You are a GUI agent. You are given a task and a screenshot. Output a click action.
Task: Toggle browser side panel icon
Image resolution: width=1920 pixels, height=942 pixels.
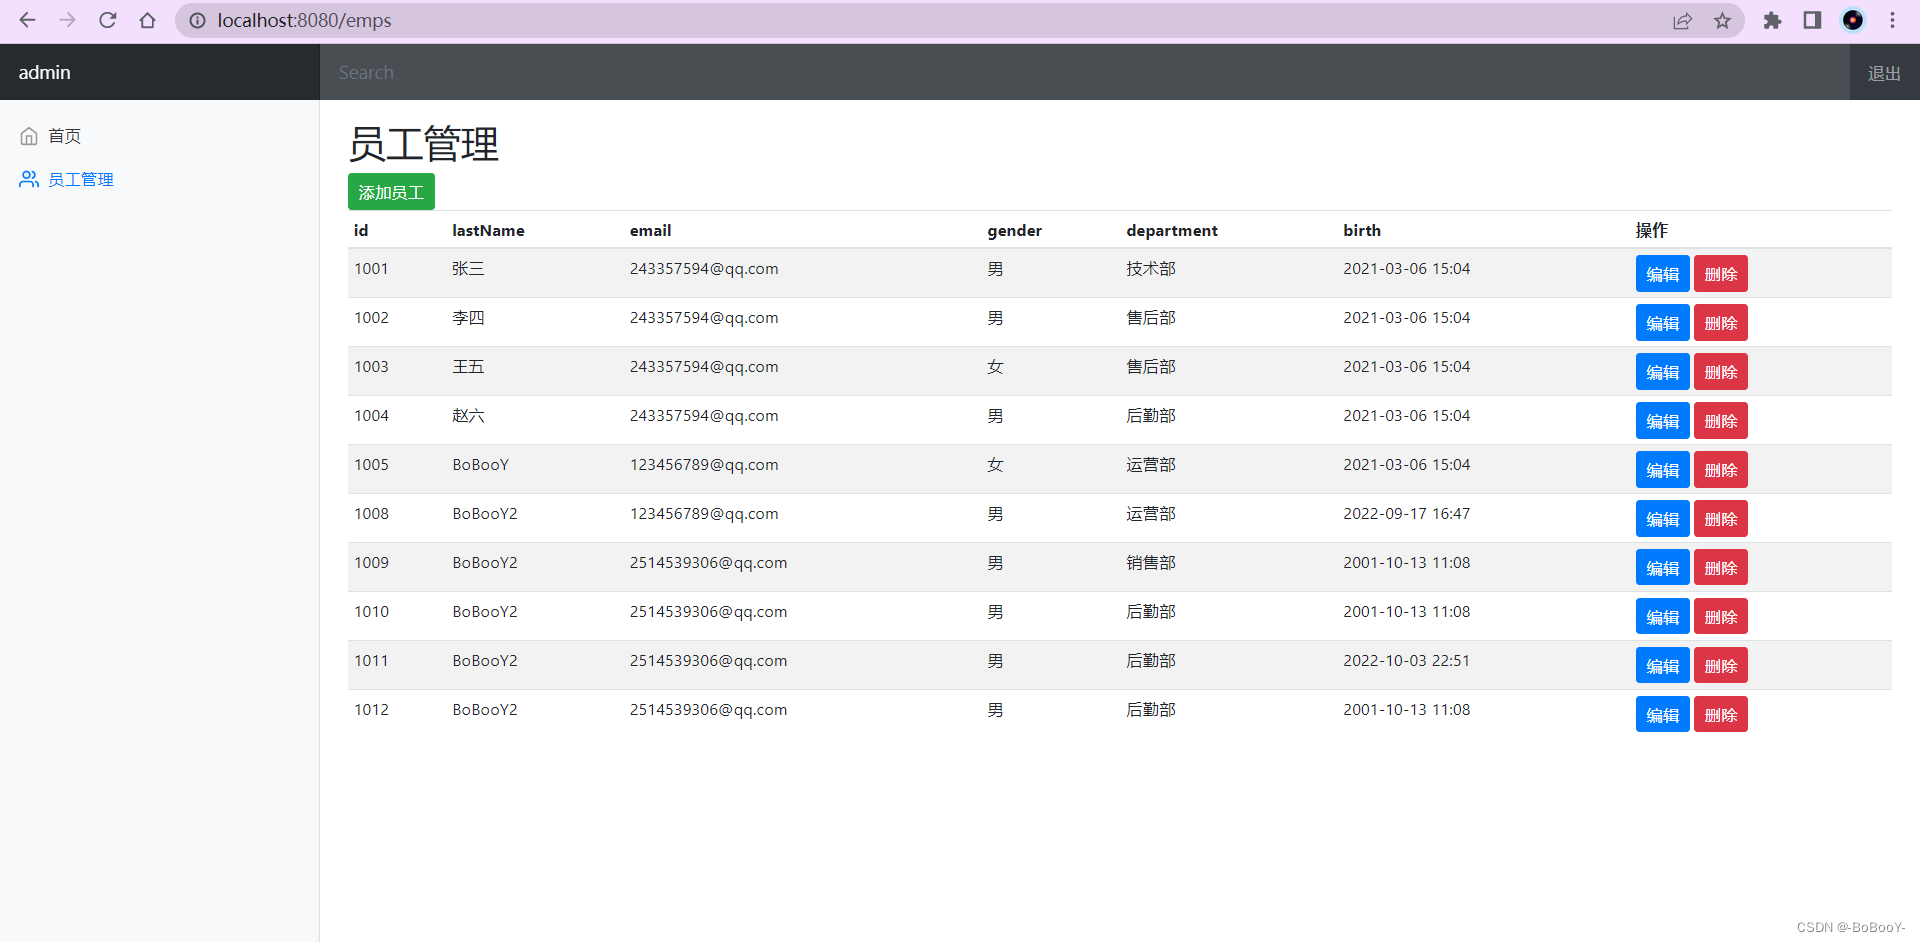(1812, 20)
